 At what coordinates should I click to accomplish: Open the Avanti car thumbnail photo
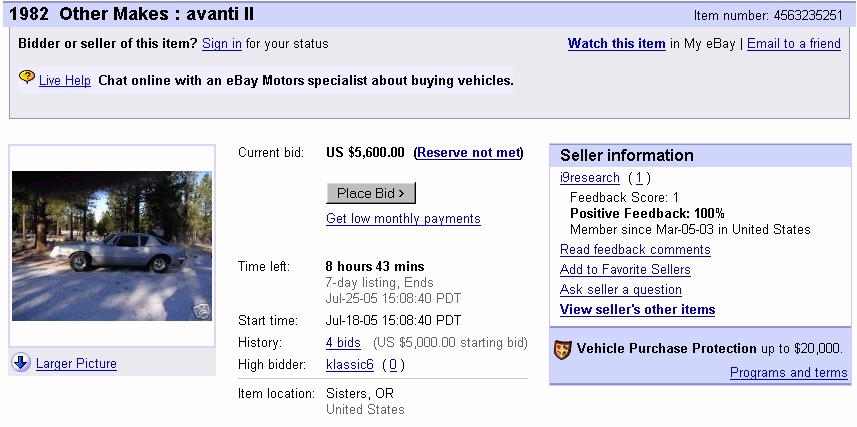point(111,246)
